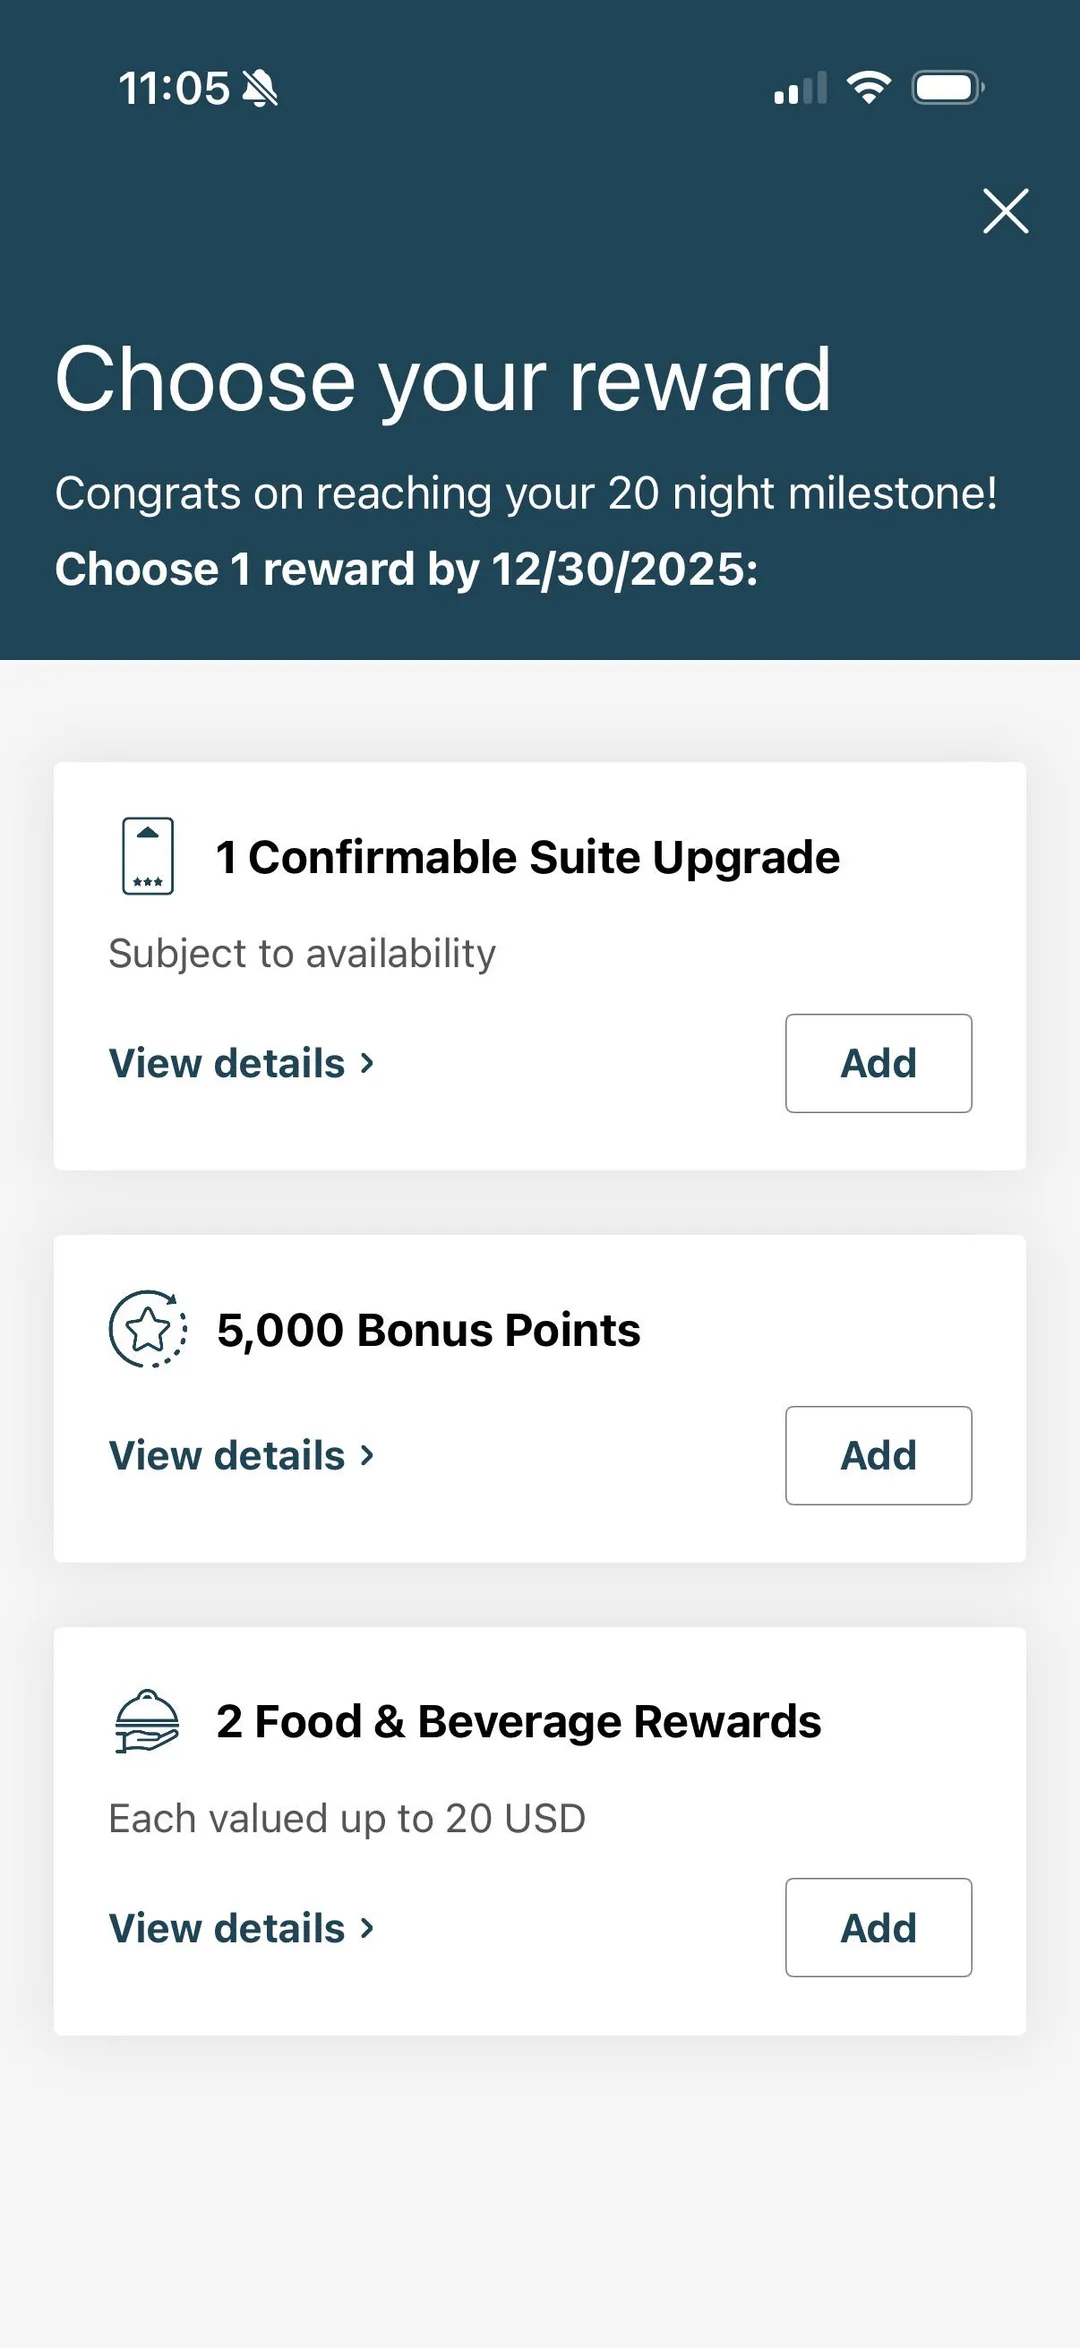1080x2348 pixels.
Task: View details for Confirmable Suite Upgrade
Action: (241, 1063)
